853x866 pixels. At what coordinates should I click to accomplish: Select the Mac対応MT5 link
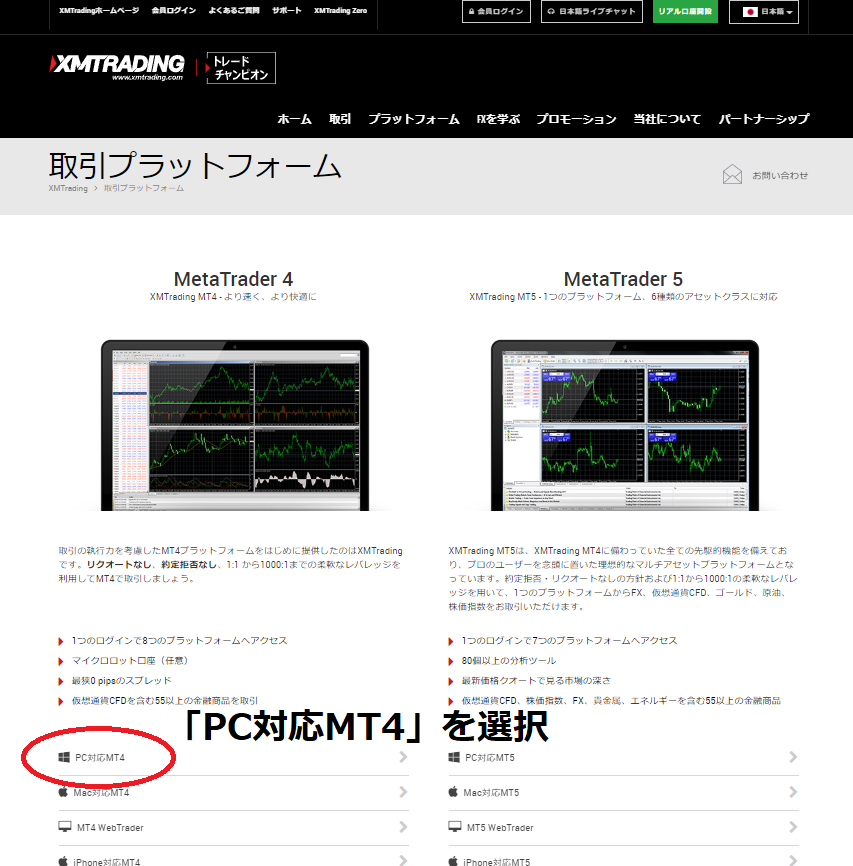[x=491, y=793]
